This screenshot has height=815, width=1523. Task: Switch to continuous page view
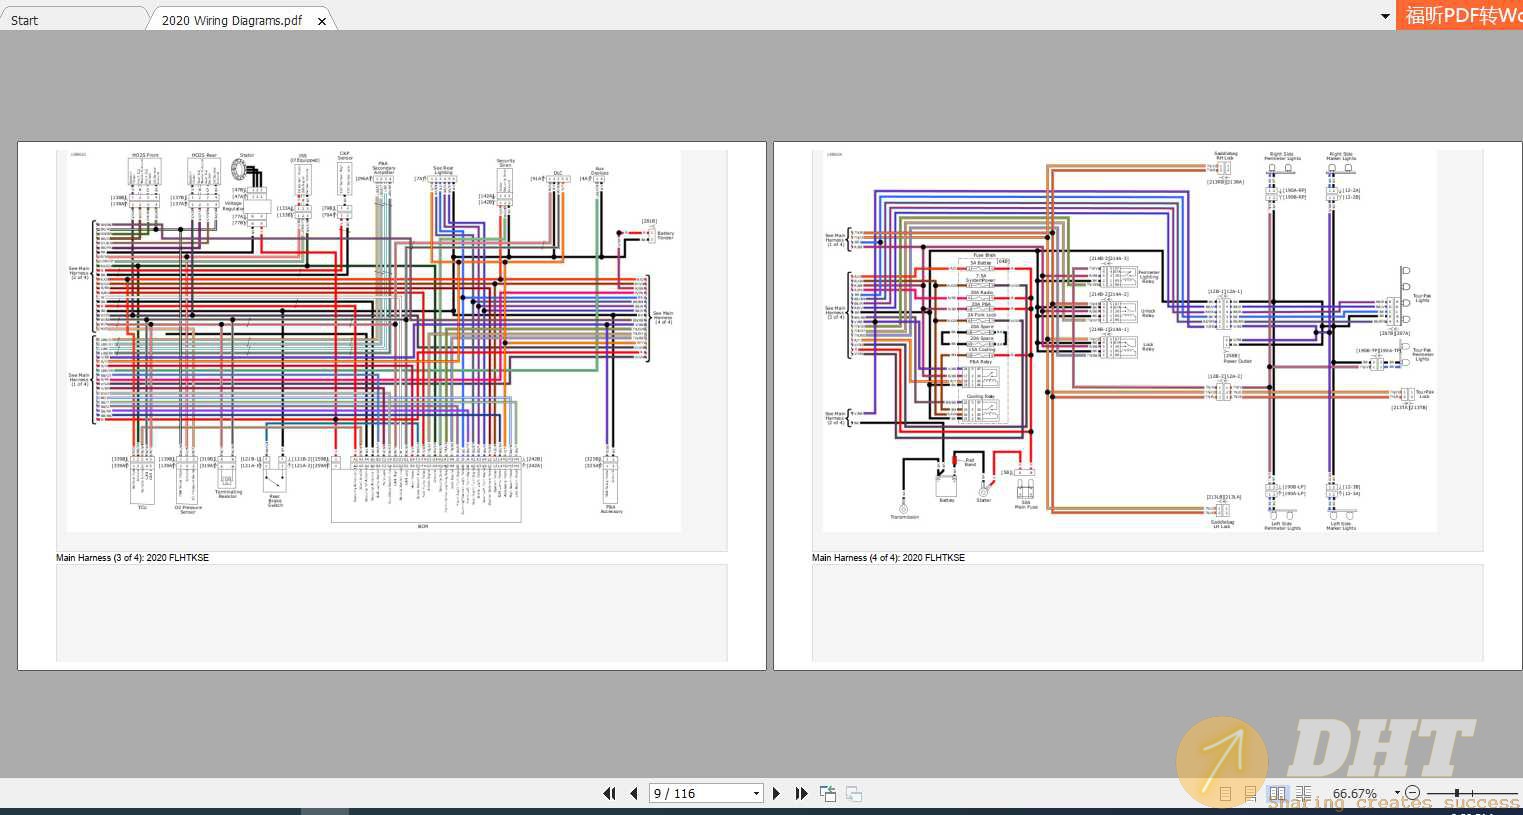coord(1250,794)
